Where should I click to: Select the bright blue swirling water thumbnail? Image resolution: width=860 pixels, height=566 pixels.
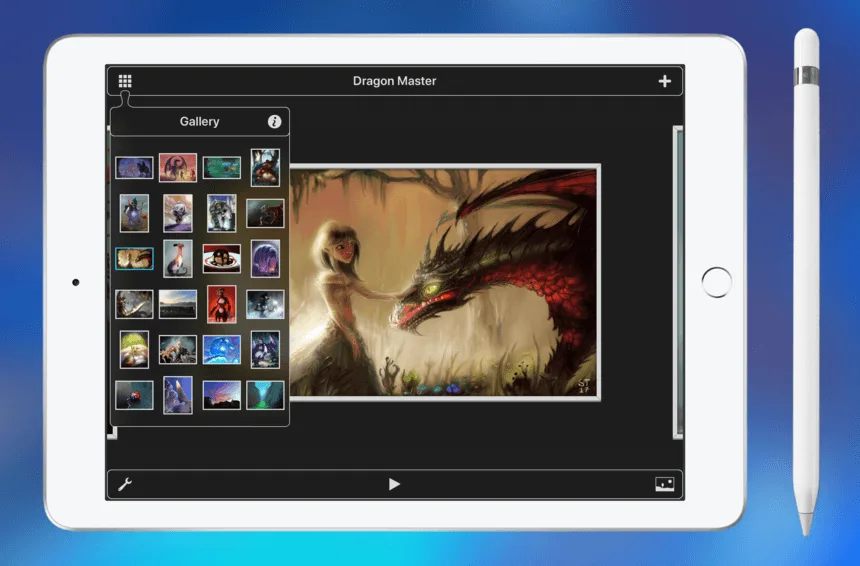pyautogui.click(x=222, y=350)
